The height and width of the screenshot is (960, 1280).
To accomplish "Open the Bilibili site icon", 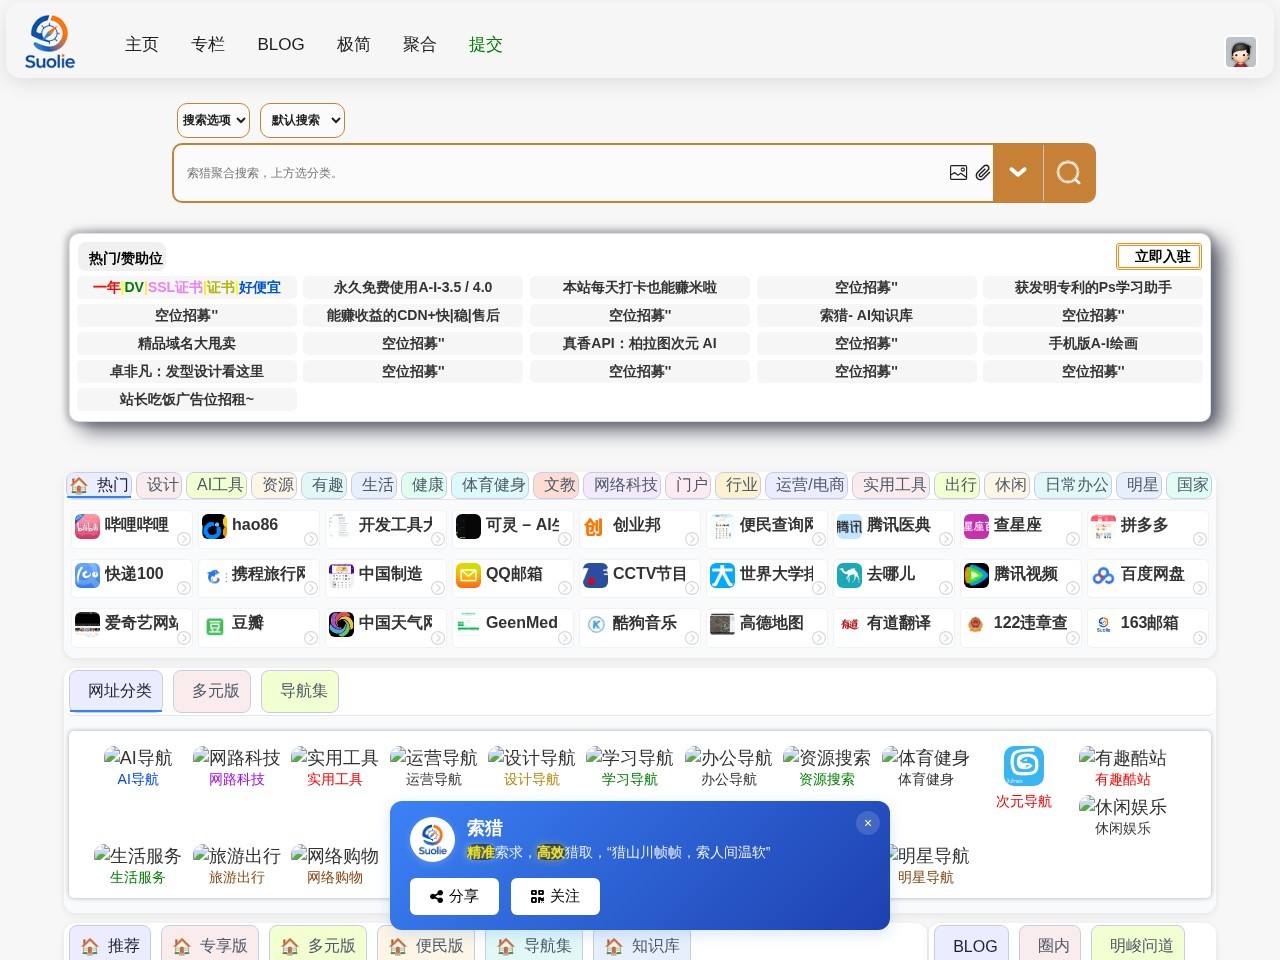I will click(x=88, y=526).
